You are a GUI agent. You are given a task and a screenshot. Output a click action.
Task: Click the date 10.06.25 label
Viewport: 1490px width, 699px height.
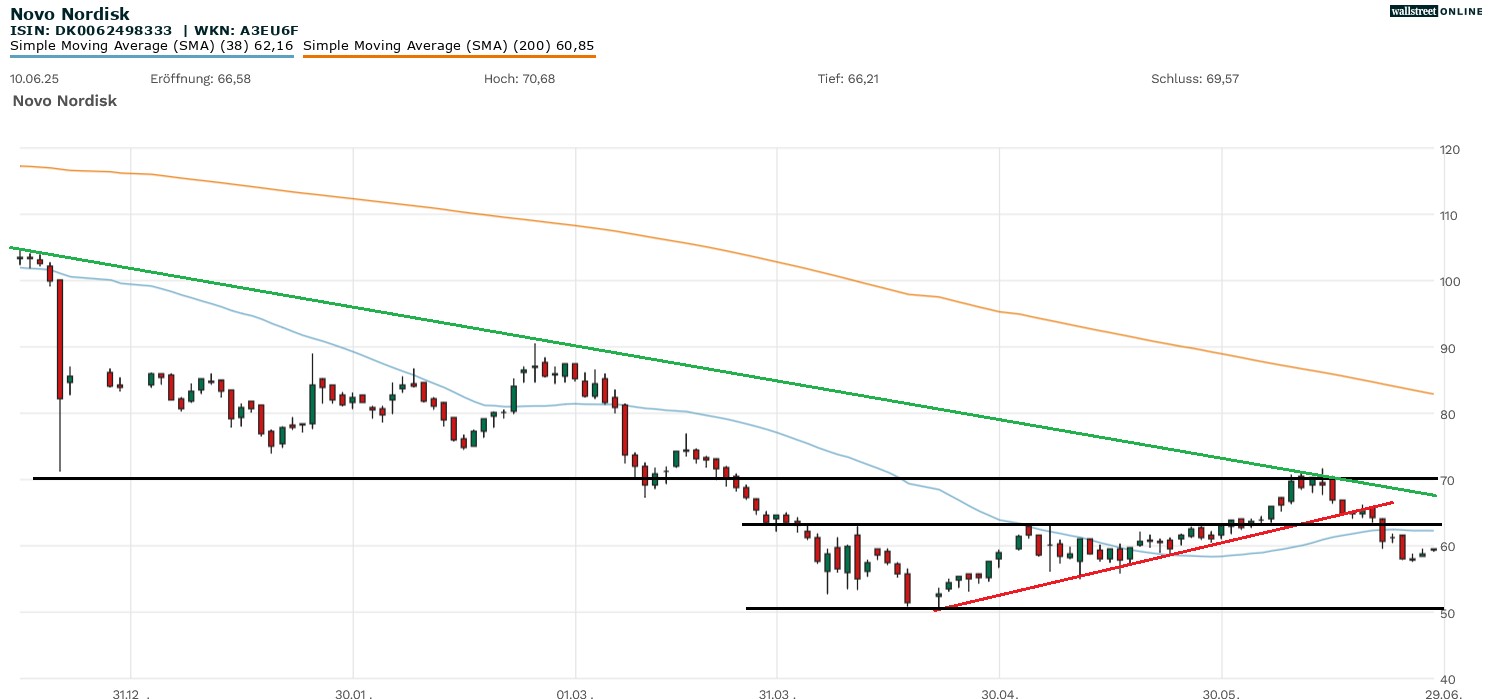(33, 79)
